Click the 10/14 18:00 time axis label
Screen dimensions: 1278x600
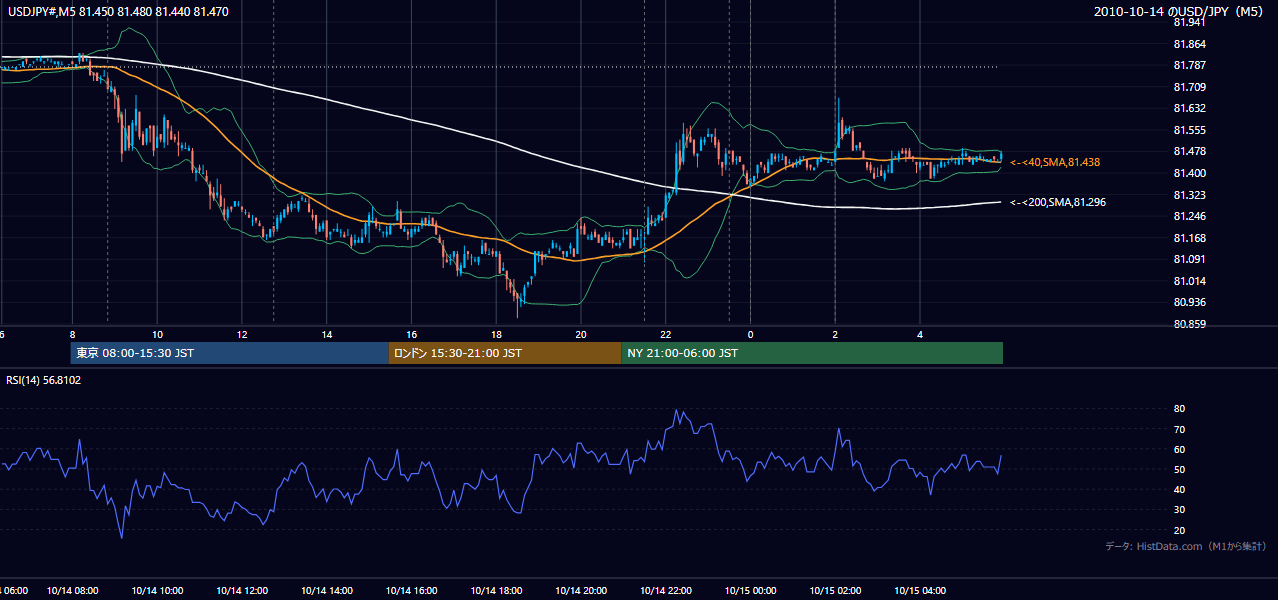pos(497,591)
